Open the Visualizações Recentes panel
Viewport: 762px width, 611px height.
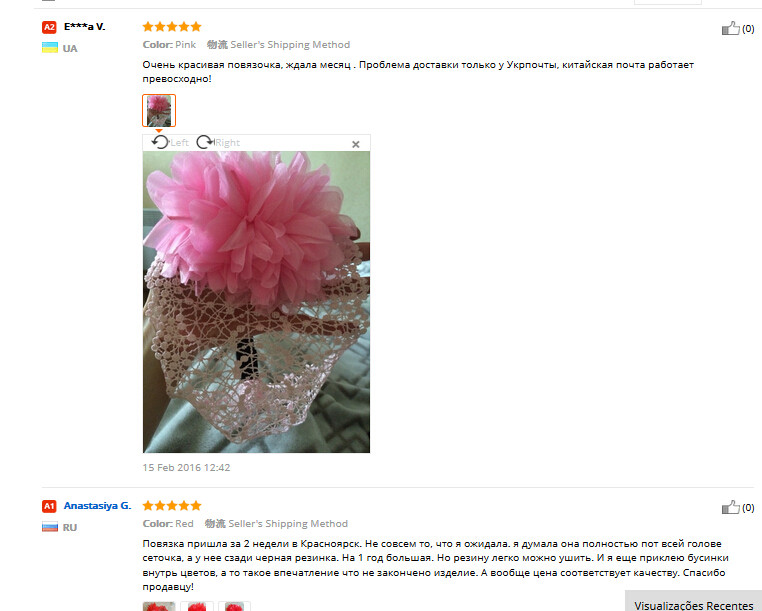[x=693, y=603]
